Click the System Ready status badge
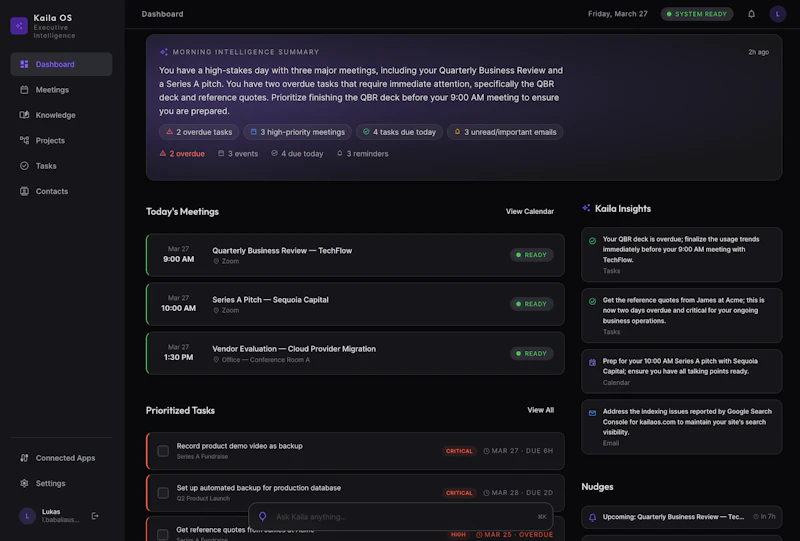The width and height of the screenshot is (800, 541). click(697, 14)
